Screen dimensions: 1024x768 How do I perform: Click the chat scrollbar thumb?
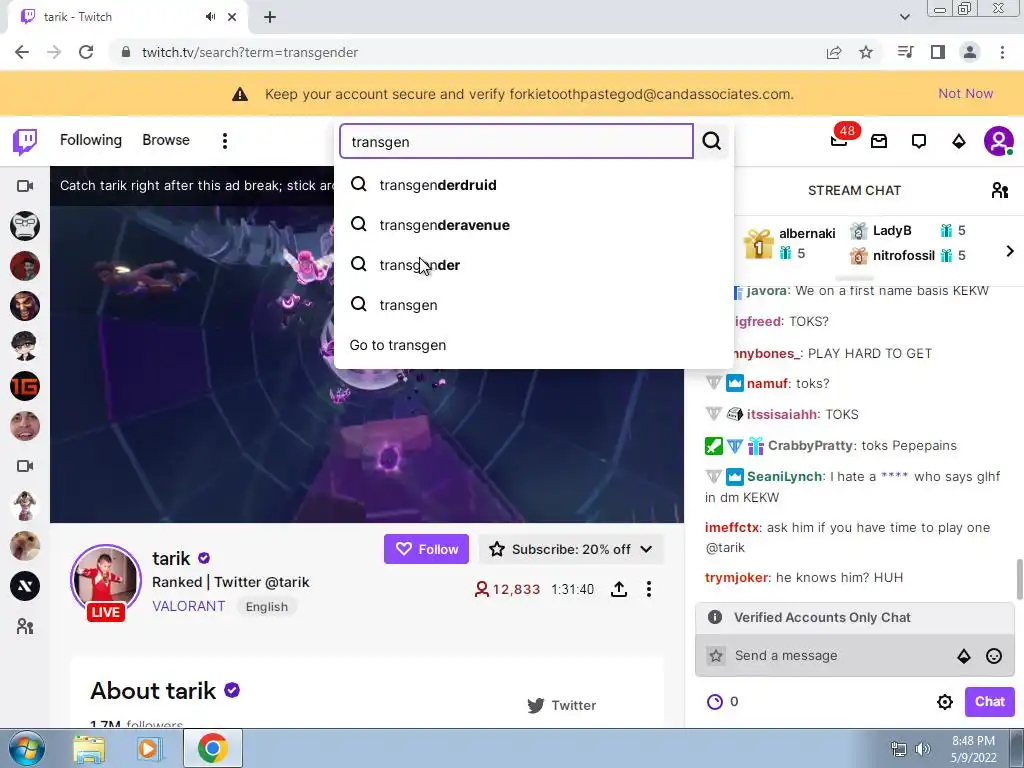[1019, 579]
